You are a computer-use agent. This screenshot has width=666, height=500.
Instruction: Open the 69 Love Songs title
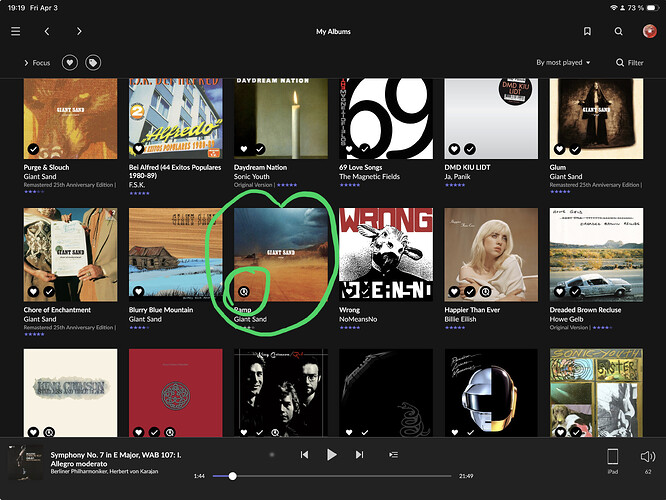click(360, 167)
